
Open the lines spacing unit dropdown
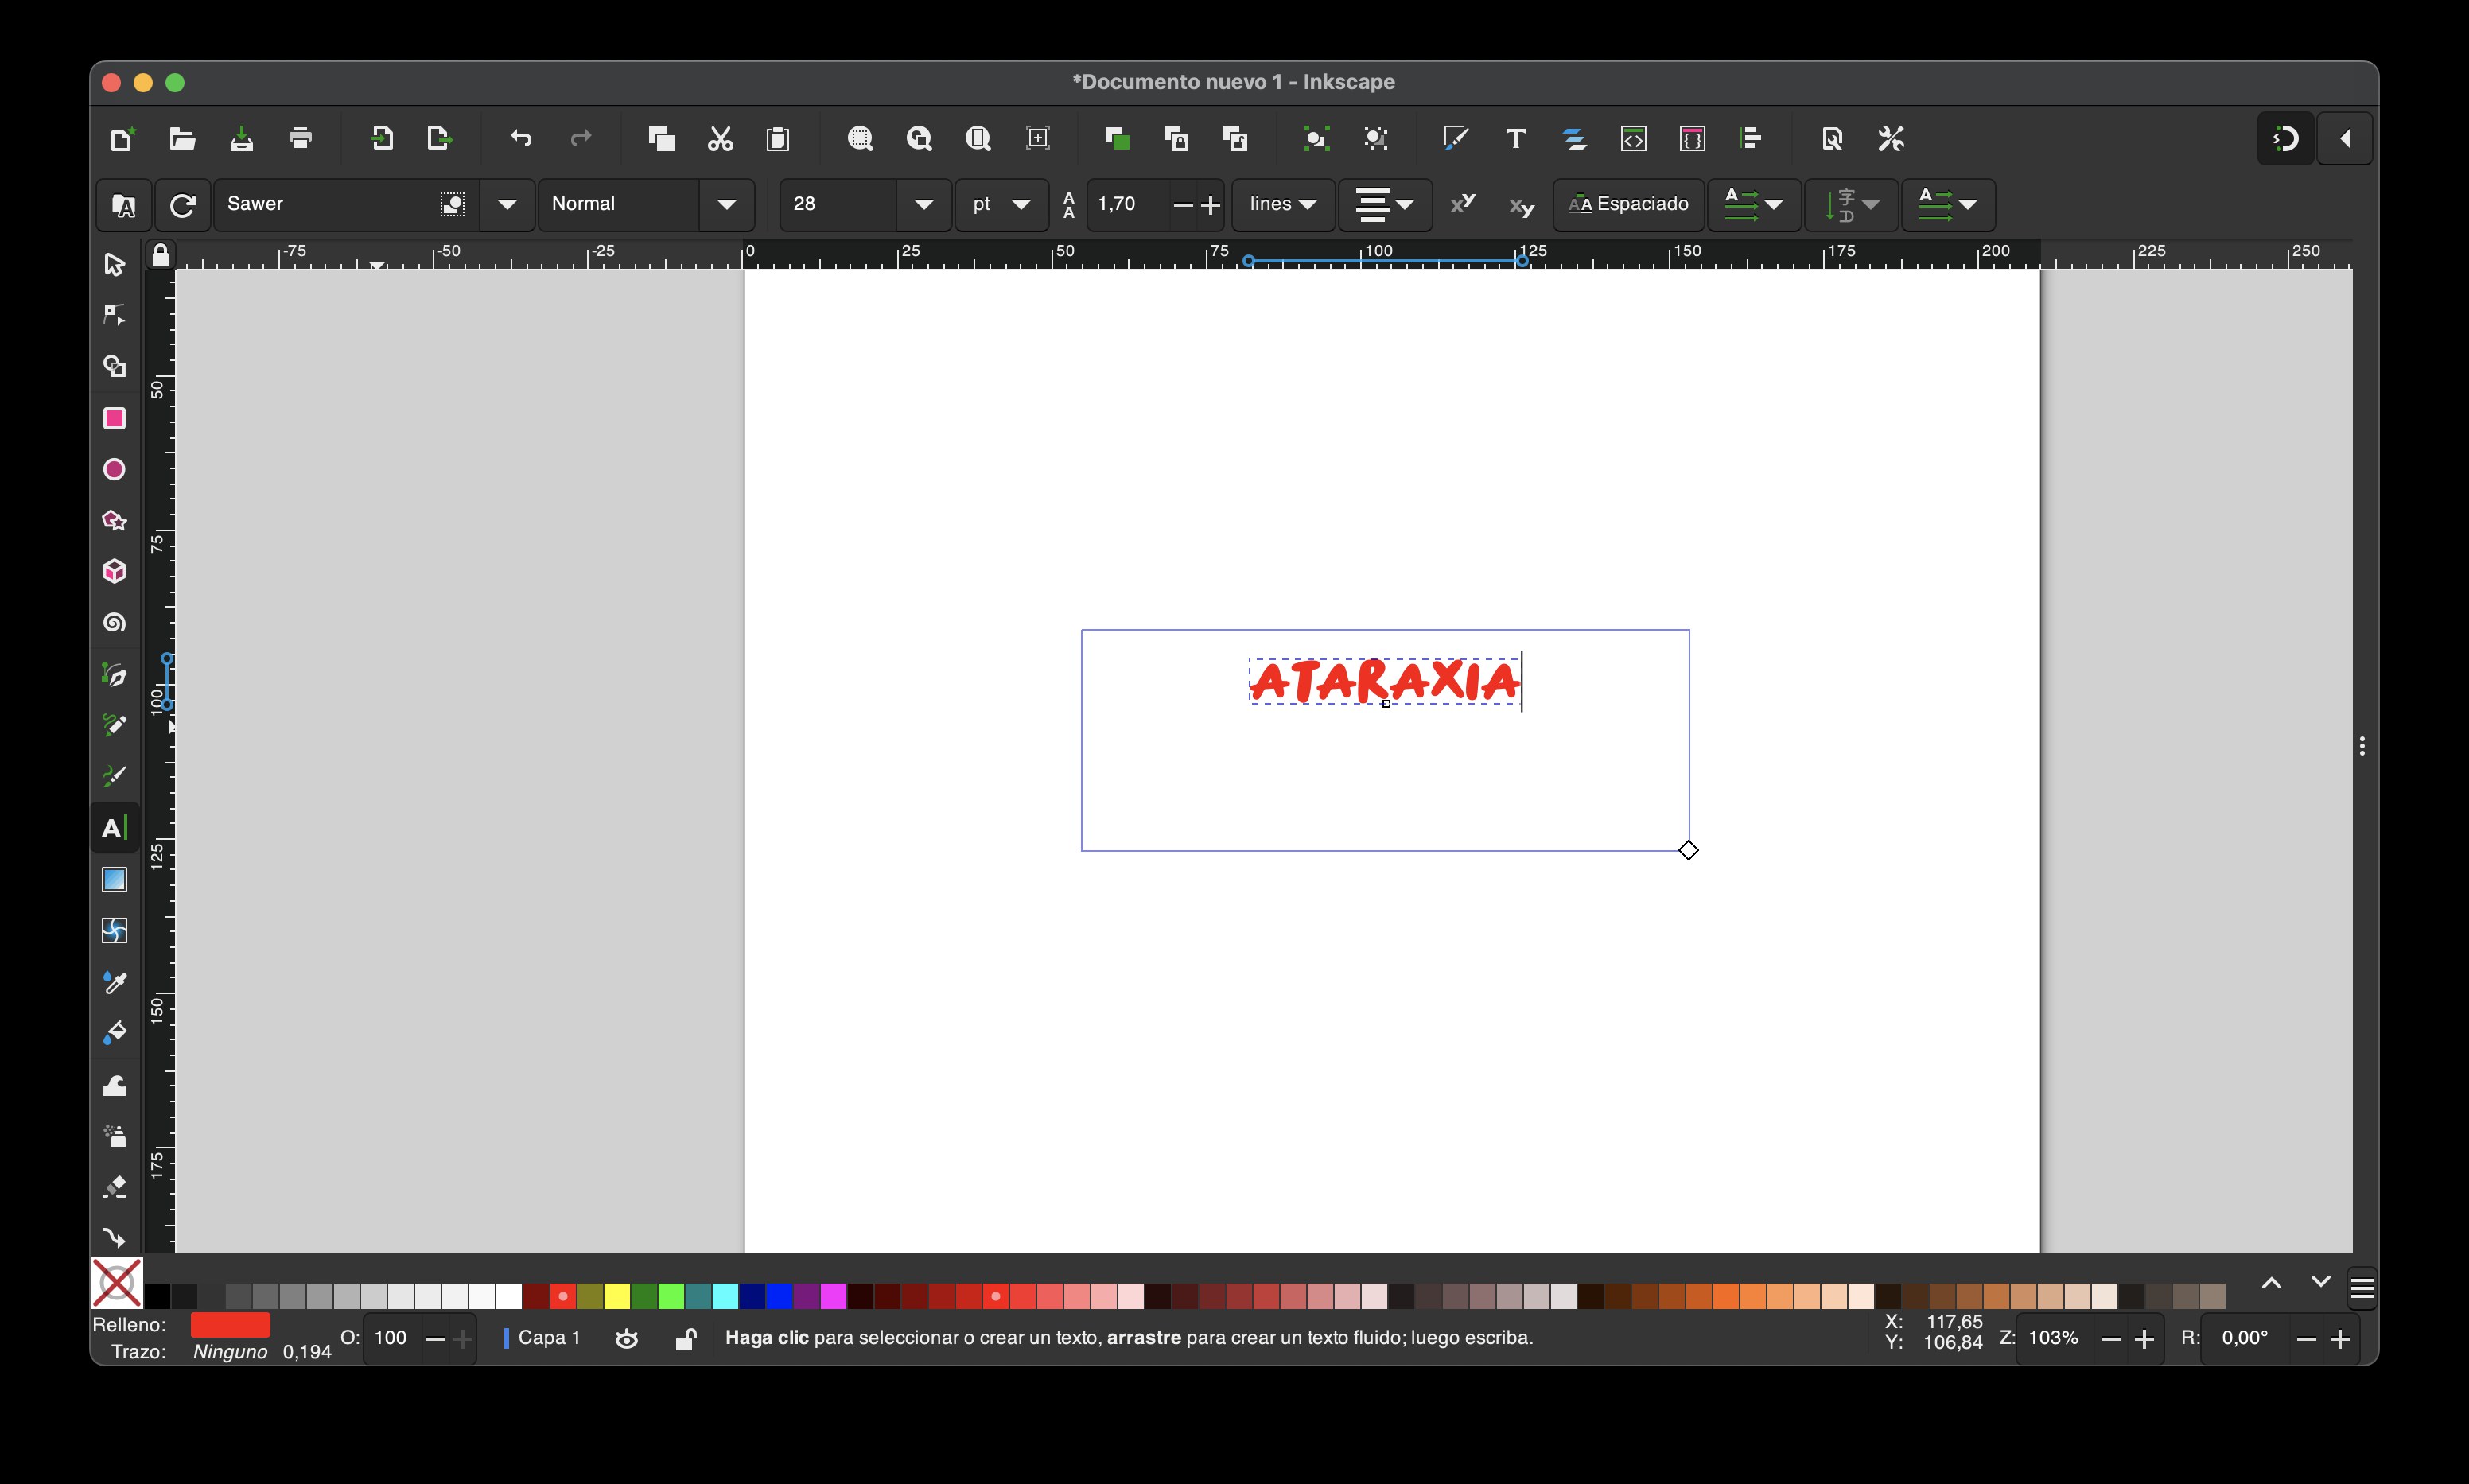pos(1283,205)
